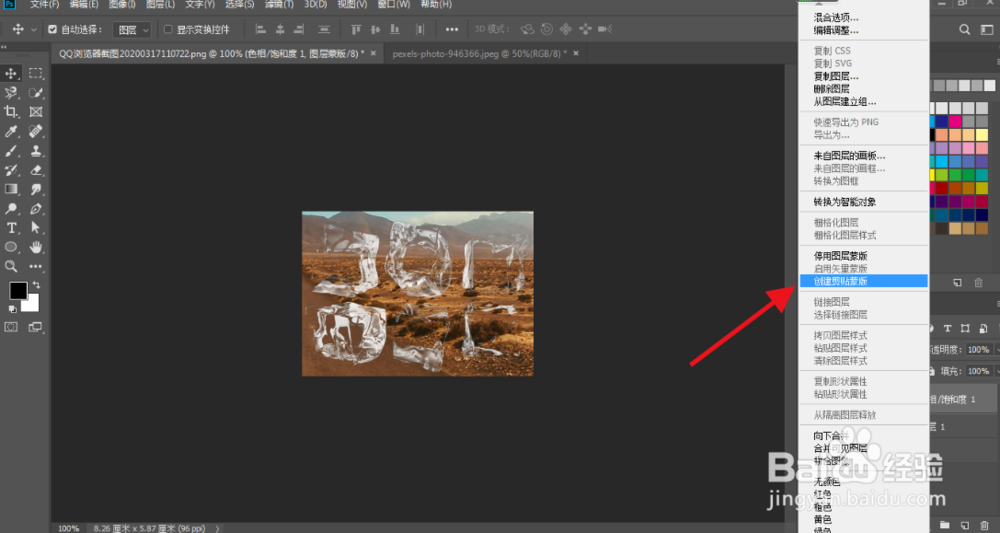Select the Smudge tool
The width and height of the screenshot is (1000, 533).
click(x=36, y=189)
